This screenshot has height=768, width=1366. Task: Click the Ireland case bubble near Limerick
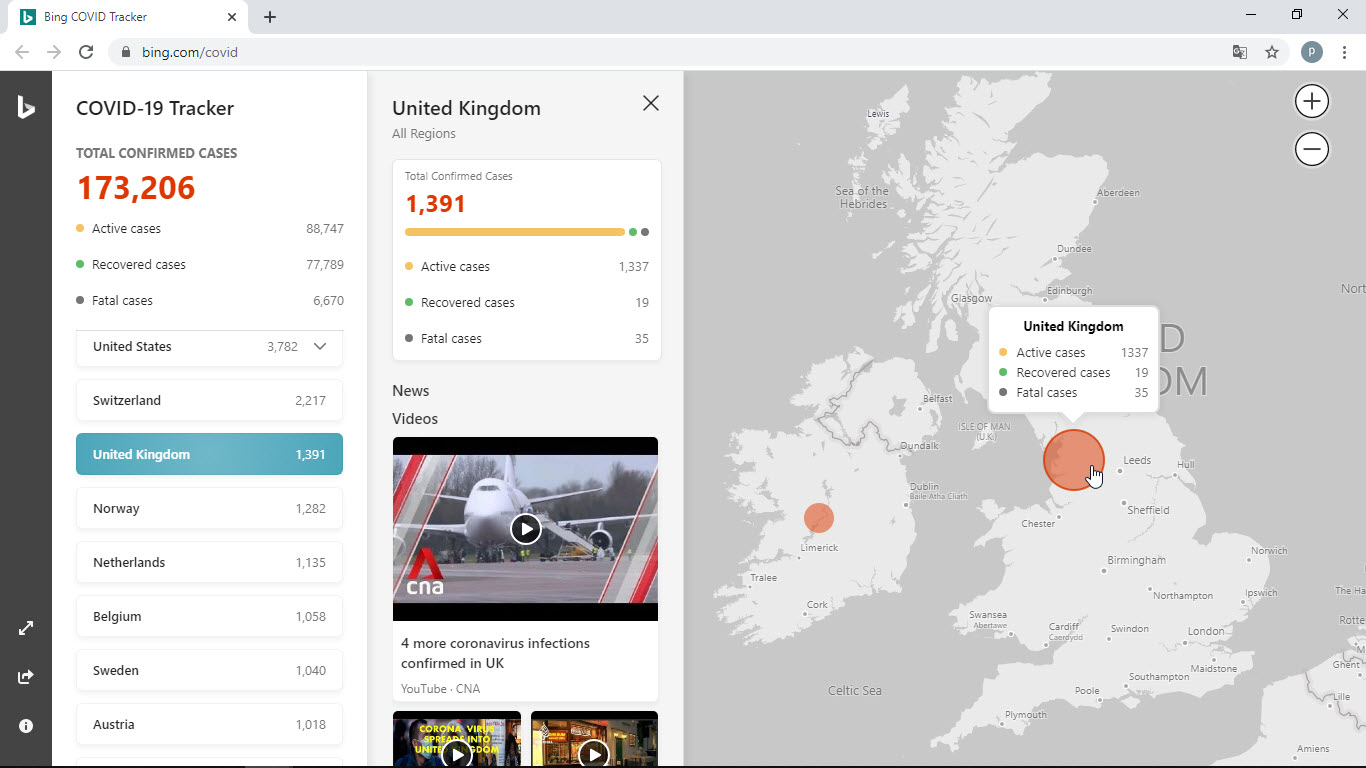coord(819,518)
